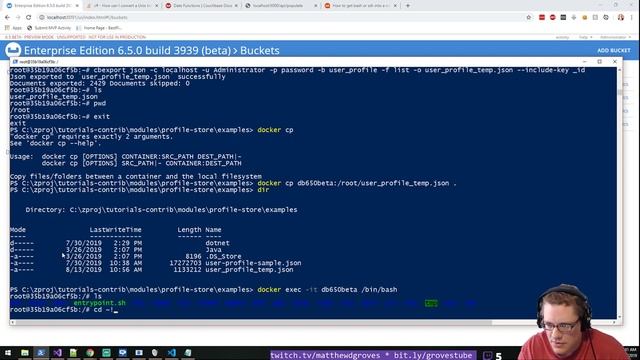Click the Directory path line in the dir output
This screenshot has height=360, width=640.
[x=161, y=210]
